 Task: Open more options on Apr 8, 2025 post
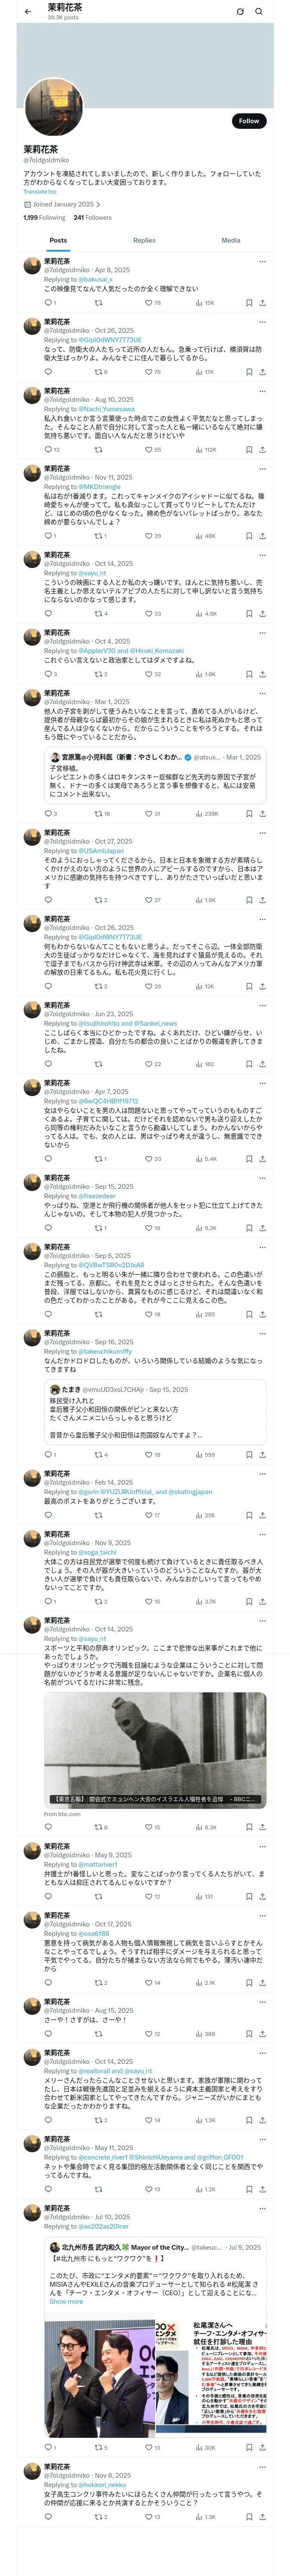[x=262, y=261]
